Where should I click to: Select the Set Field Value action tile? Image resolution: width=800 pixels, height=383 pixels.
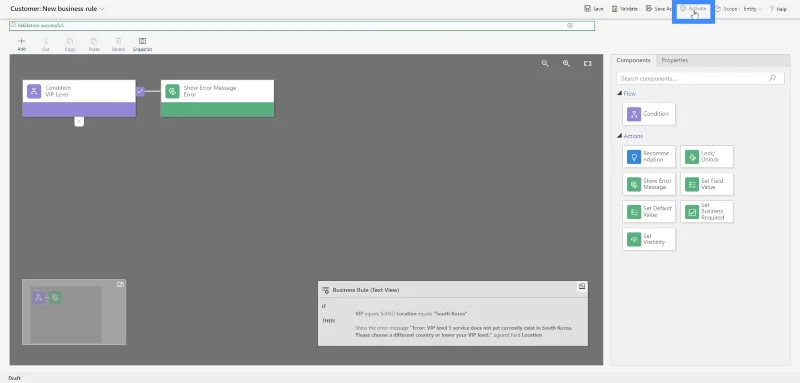click(x=707, y=184)
